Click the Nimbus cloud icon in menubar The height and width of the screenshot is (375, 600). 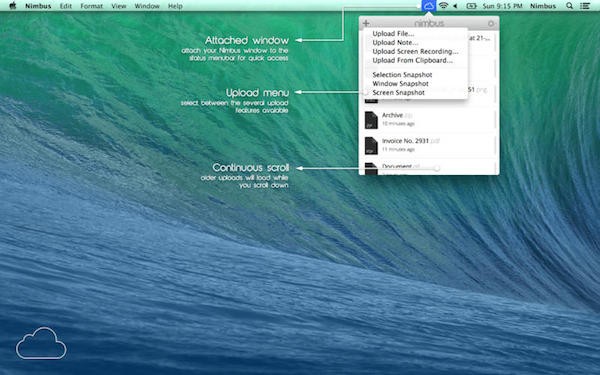pos(429,6)
